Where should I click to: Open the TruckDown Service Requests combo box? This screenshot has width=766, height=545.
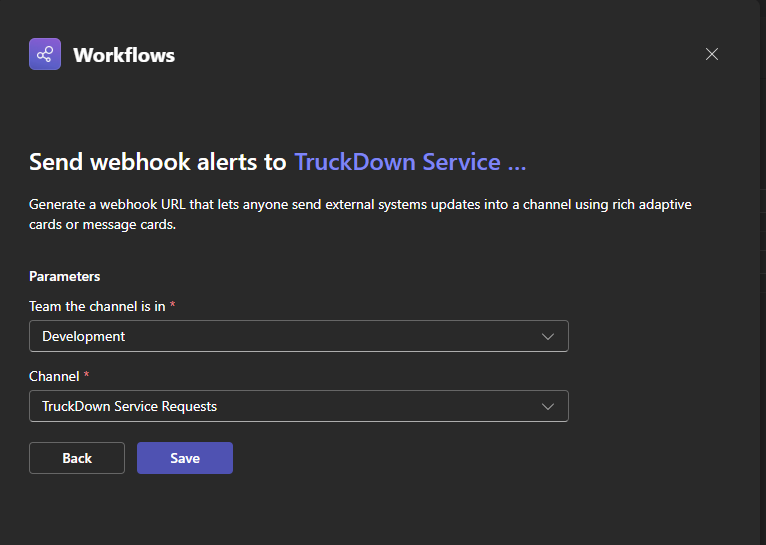(298, 407)
